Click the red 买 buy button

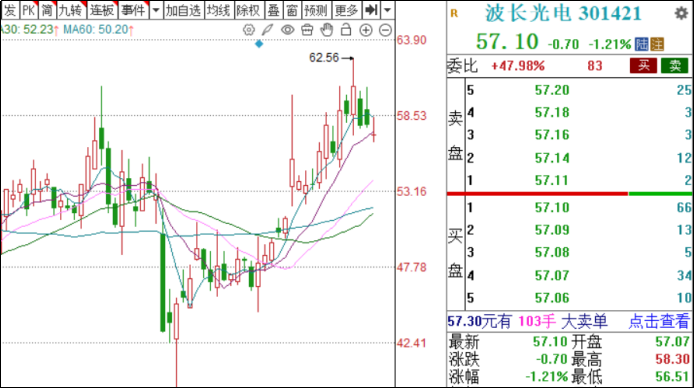(644, 66)
